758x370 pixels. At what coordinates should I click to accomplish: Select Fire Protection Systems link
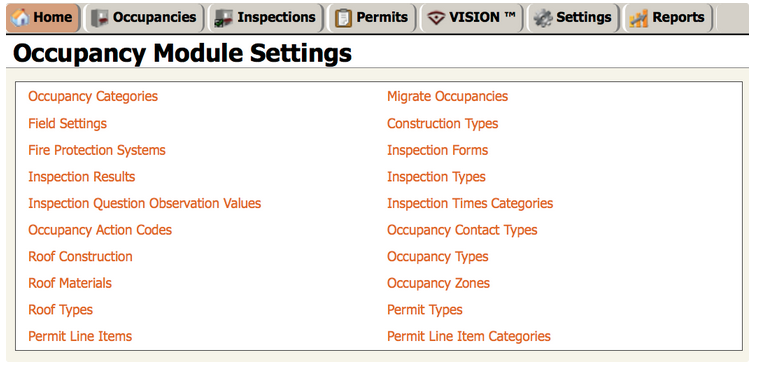pos(97,150)
